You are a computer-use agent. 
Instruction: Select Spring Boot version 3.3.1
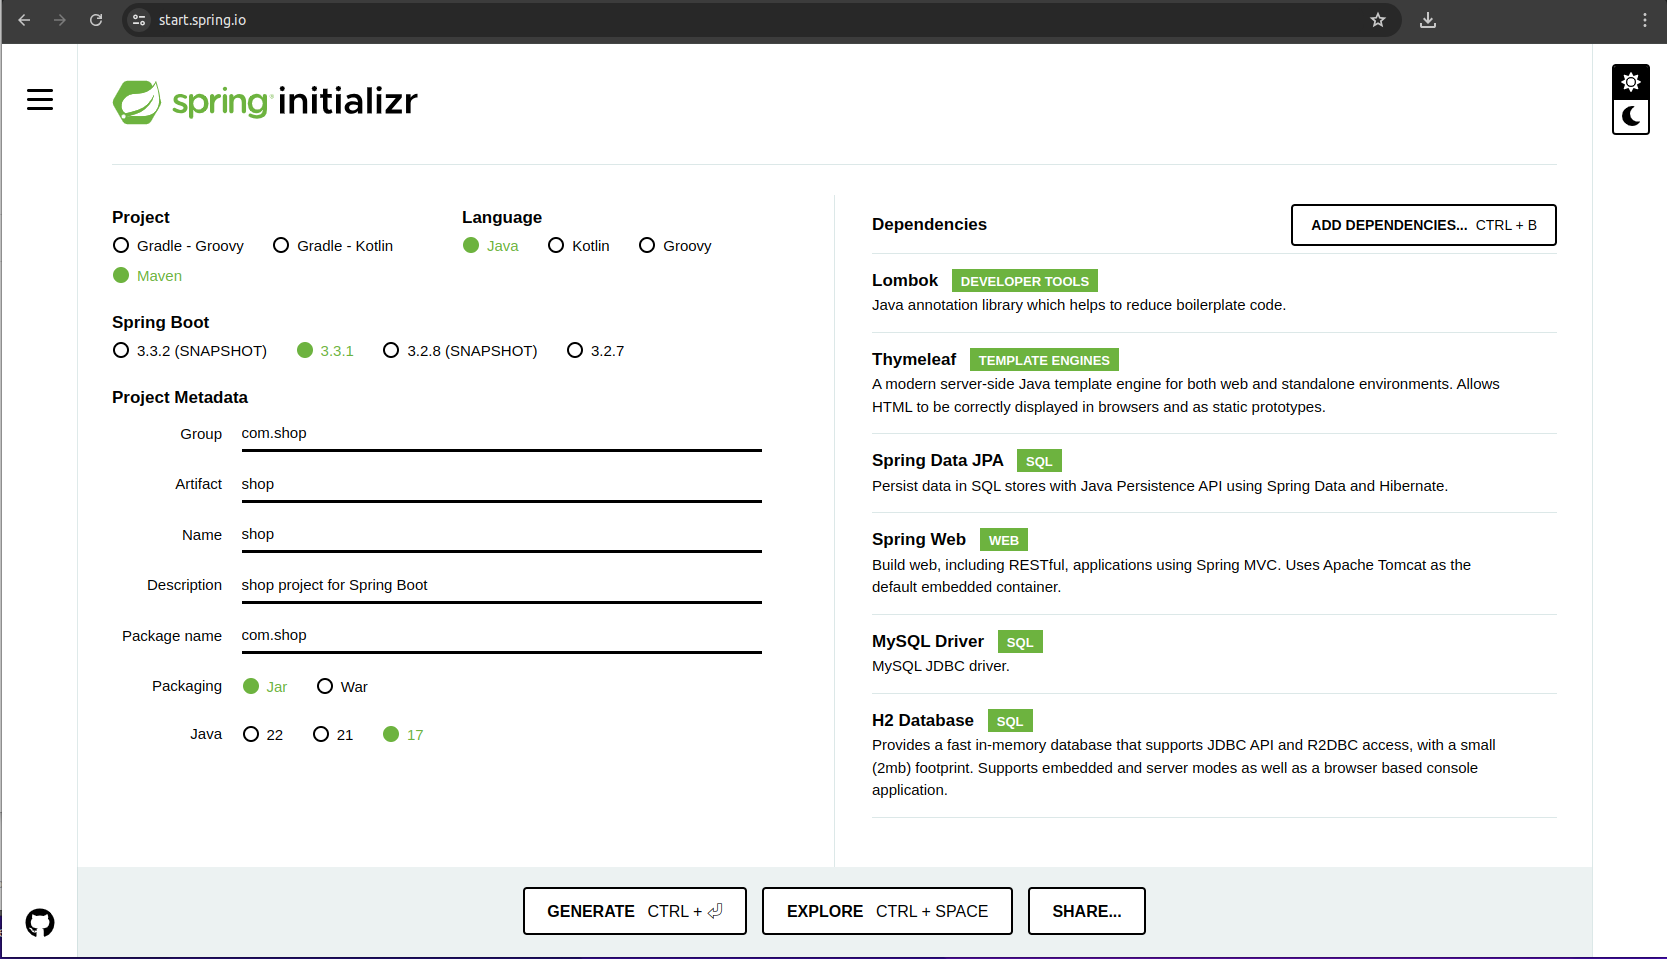[x=325, y=351]
